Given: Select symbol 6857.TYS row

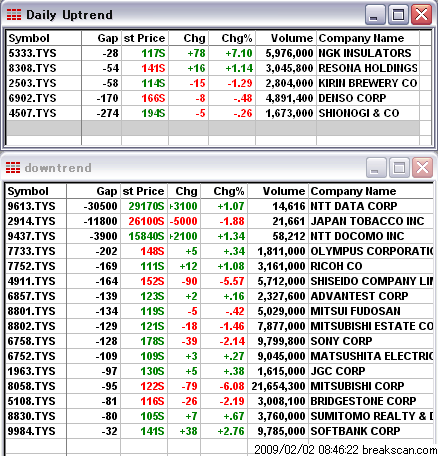Looking at the screenshot, I should click(32, 296).
